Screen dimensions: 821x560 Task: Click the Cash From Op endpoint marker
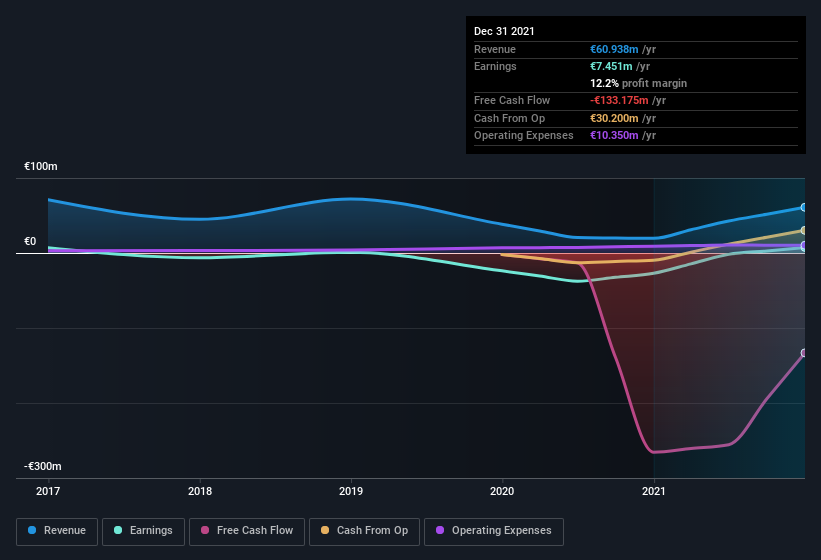[x=804, y=230]
